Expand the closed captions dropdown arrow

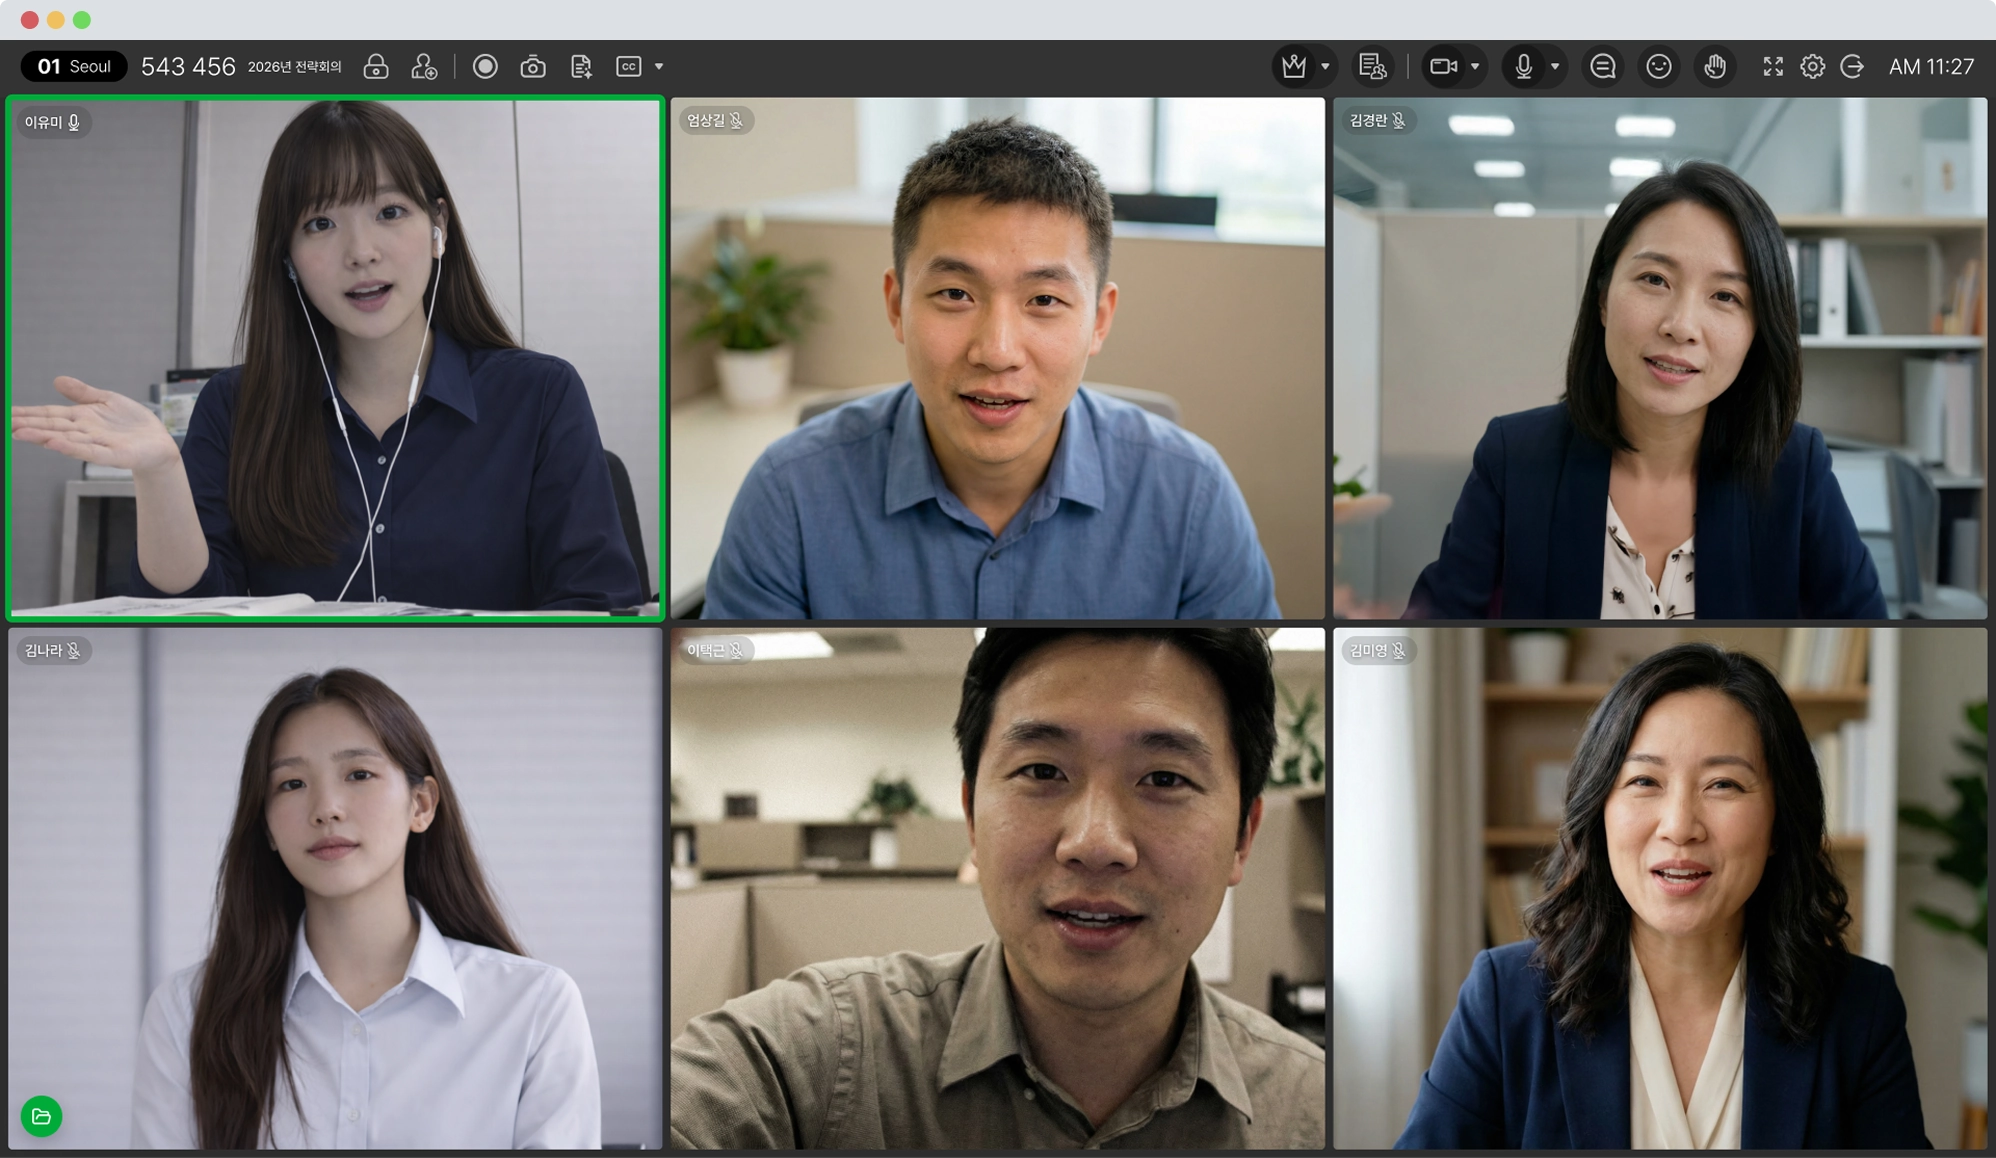[x=659, y=66]
